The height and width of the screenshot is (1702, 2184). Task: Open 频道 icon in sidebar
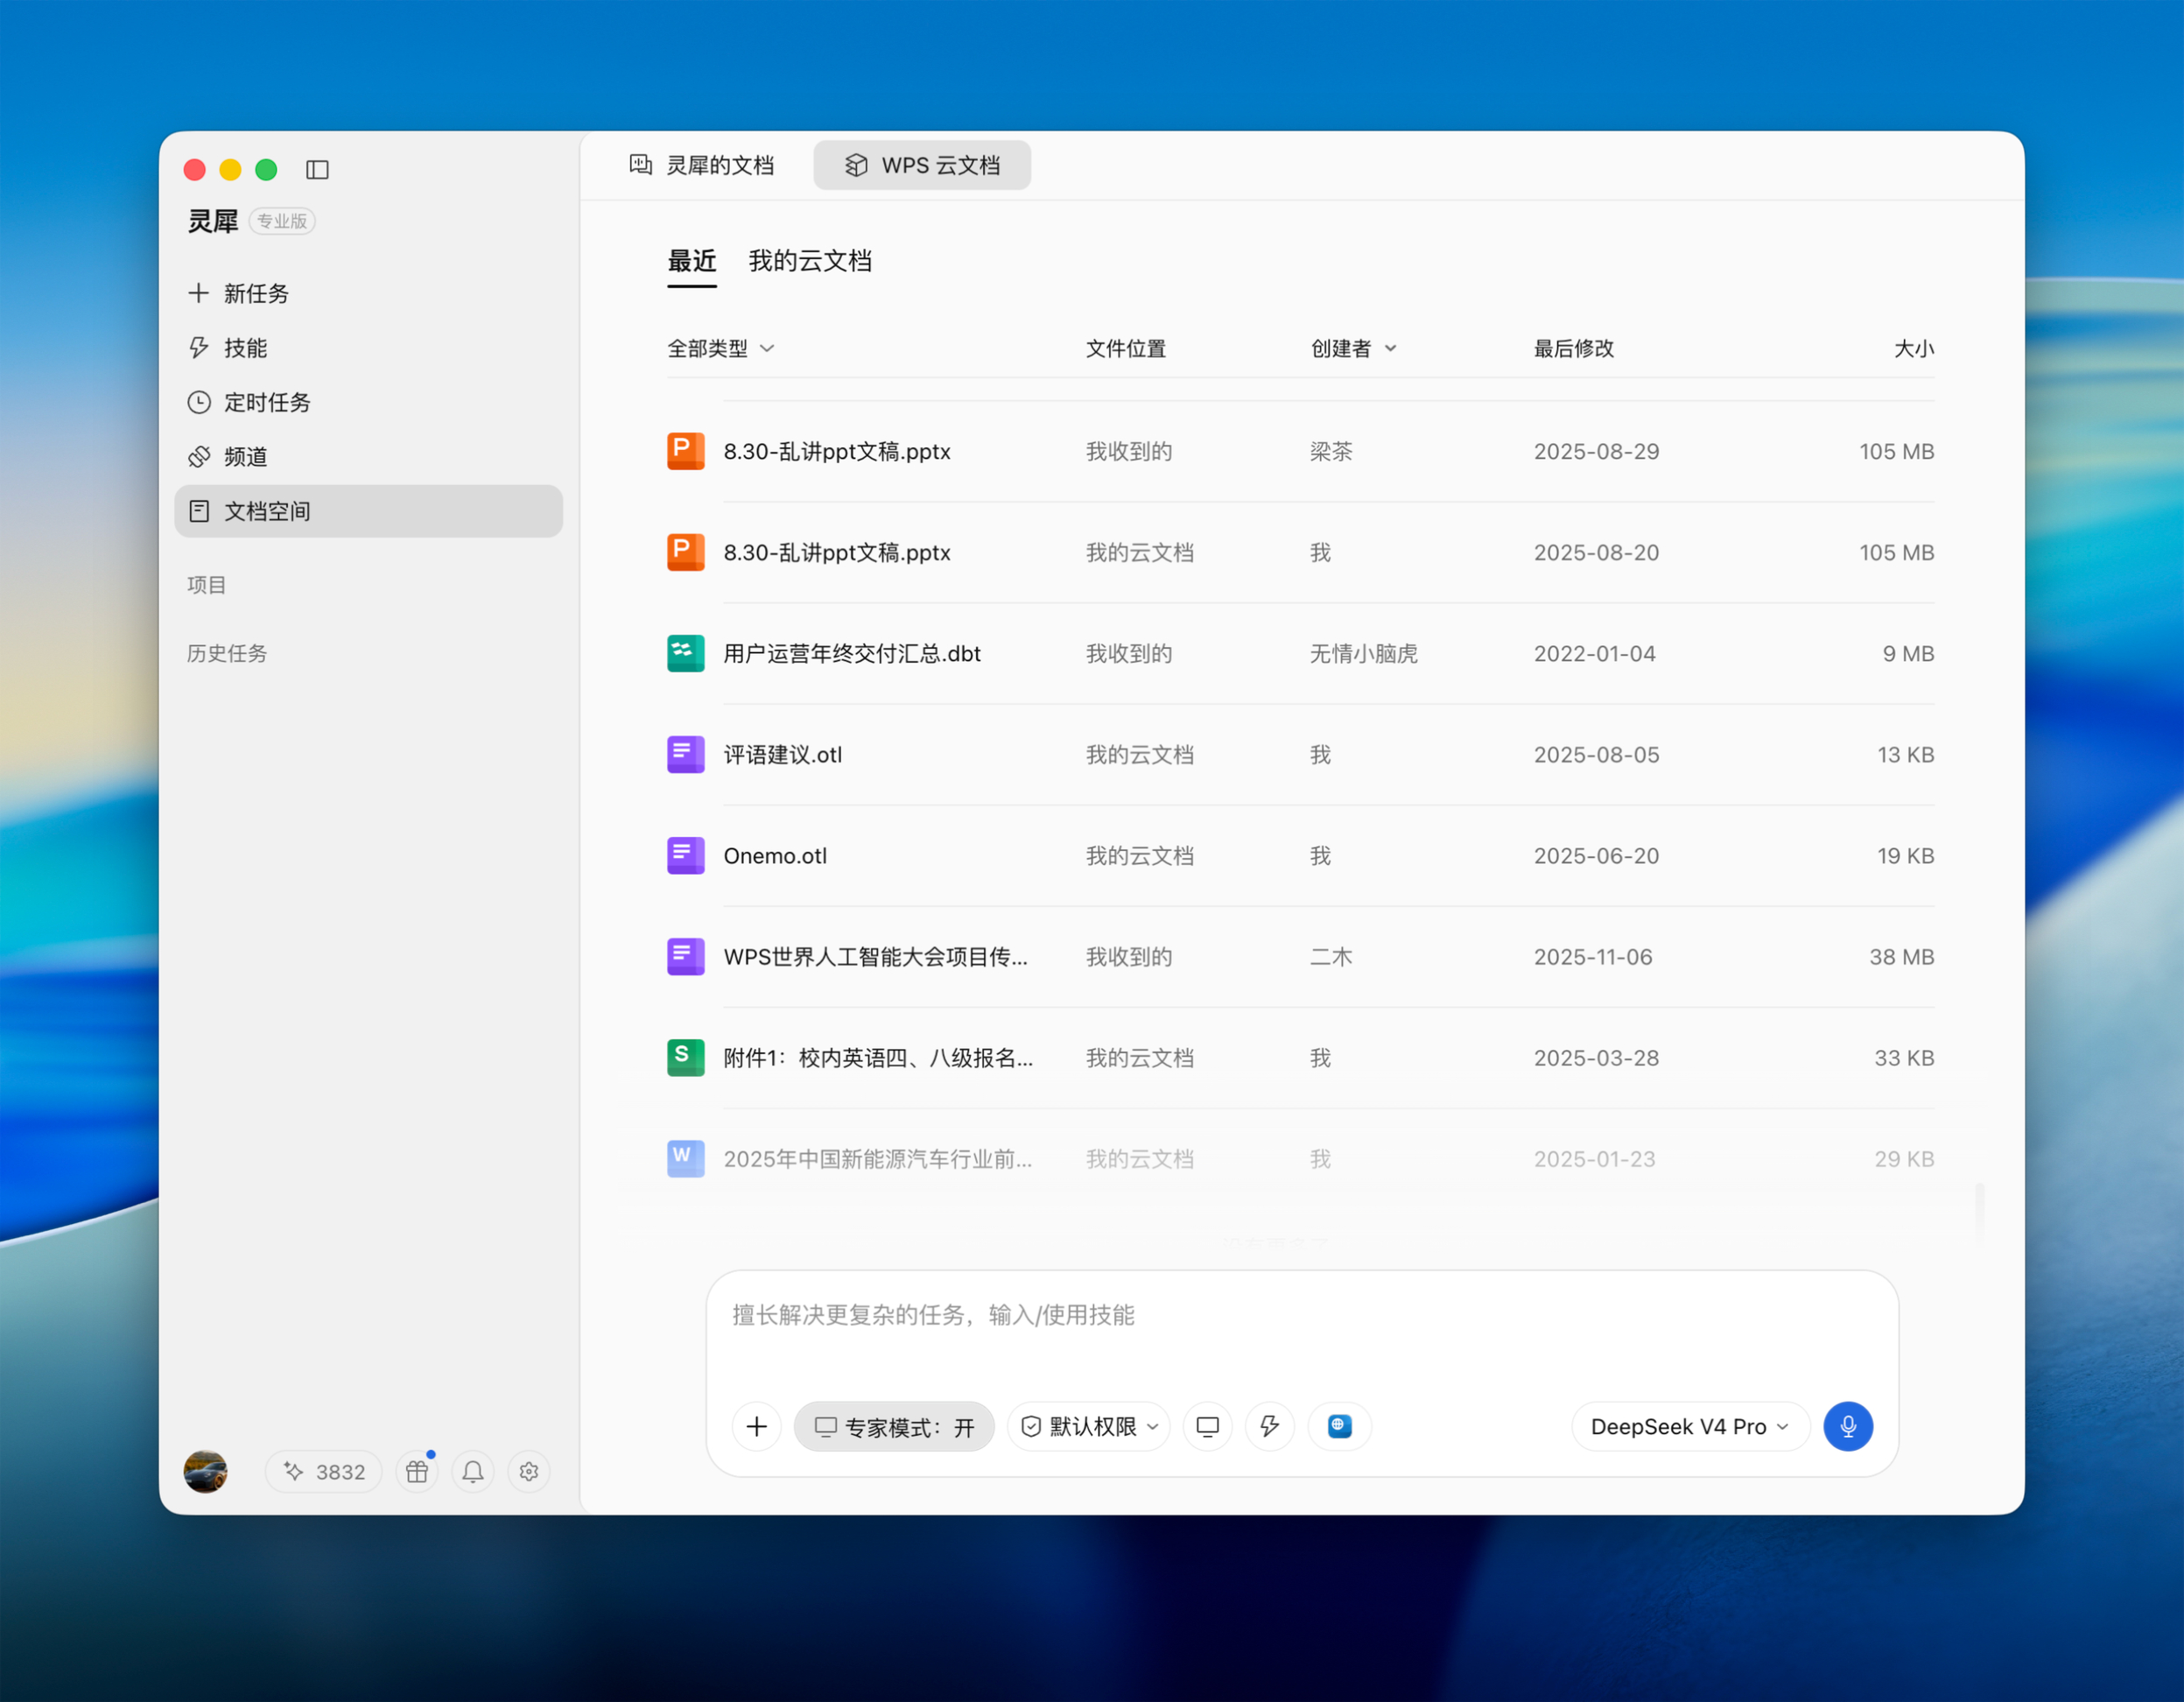[199, 456]
